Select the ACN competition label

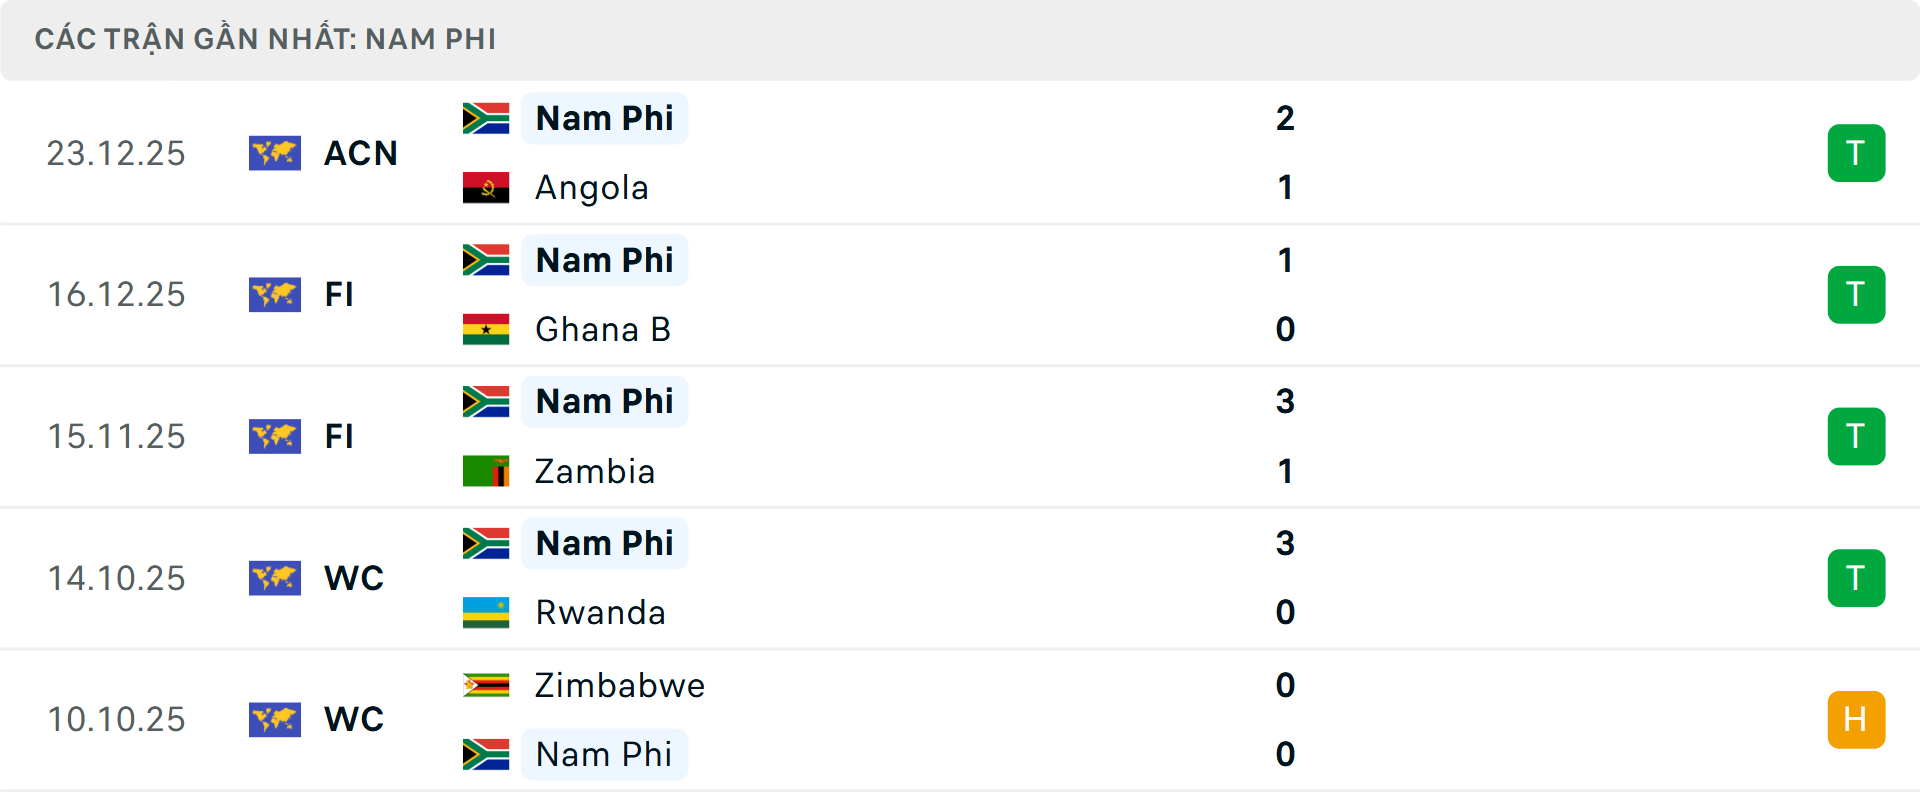(x=361, y=153)
